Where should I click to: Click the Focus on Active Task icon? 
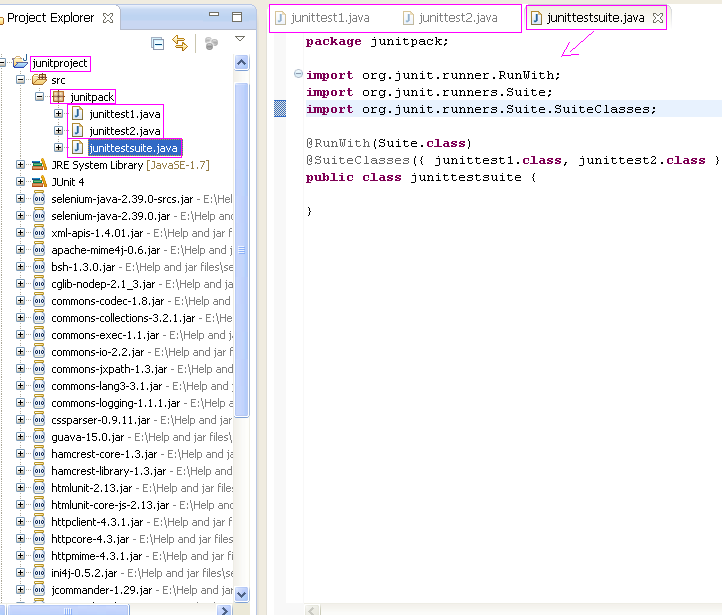tap(211, 44)
